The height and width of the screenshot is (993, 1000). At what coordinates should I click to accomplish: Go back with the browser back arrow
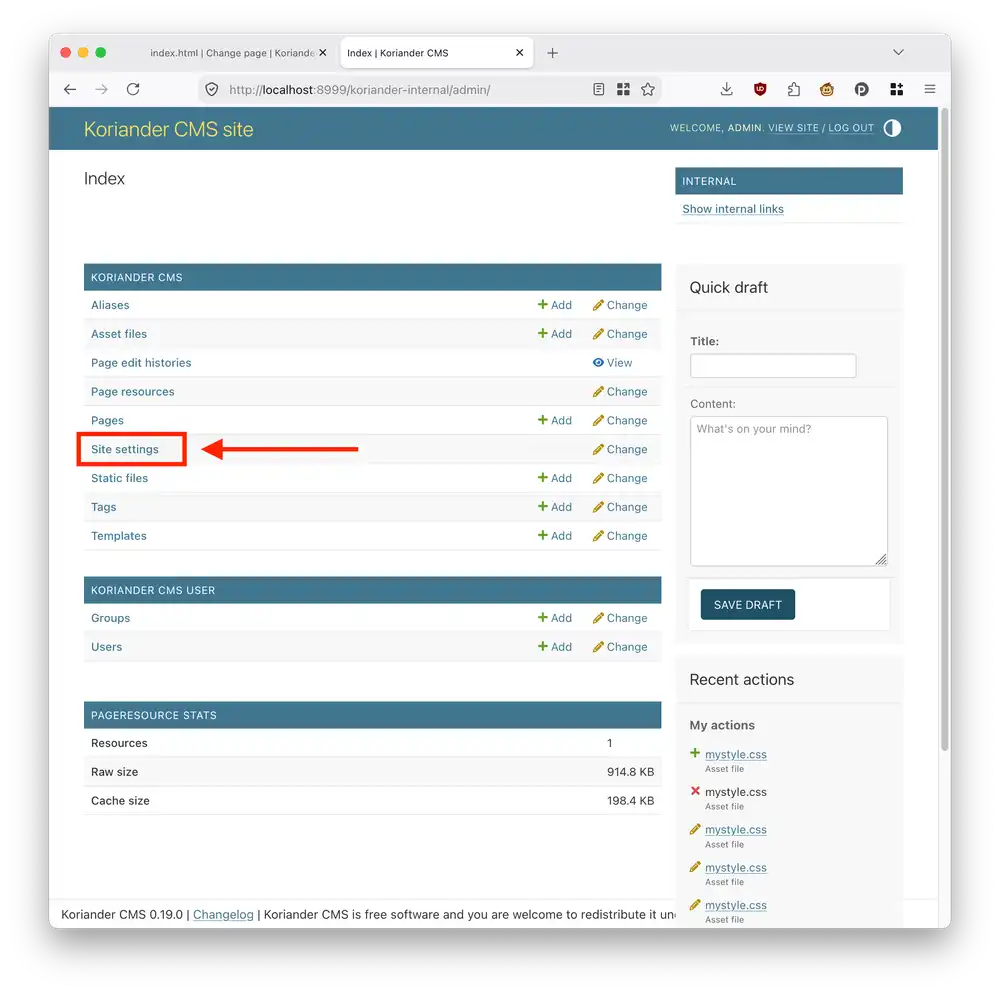coord(70,89)
